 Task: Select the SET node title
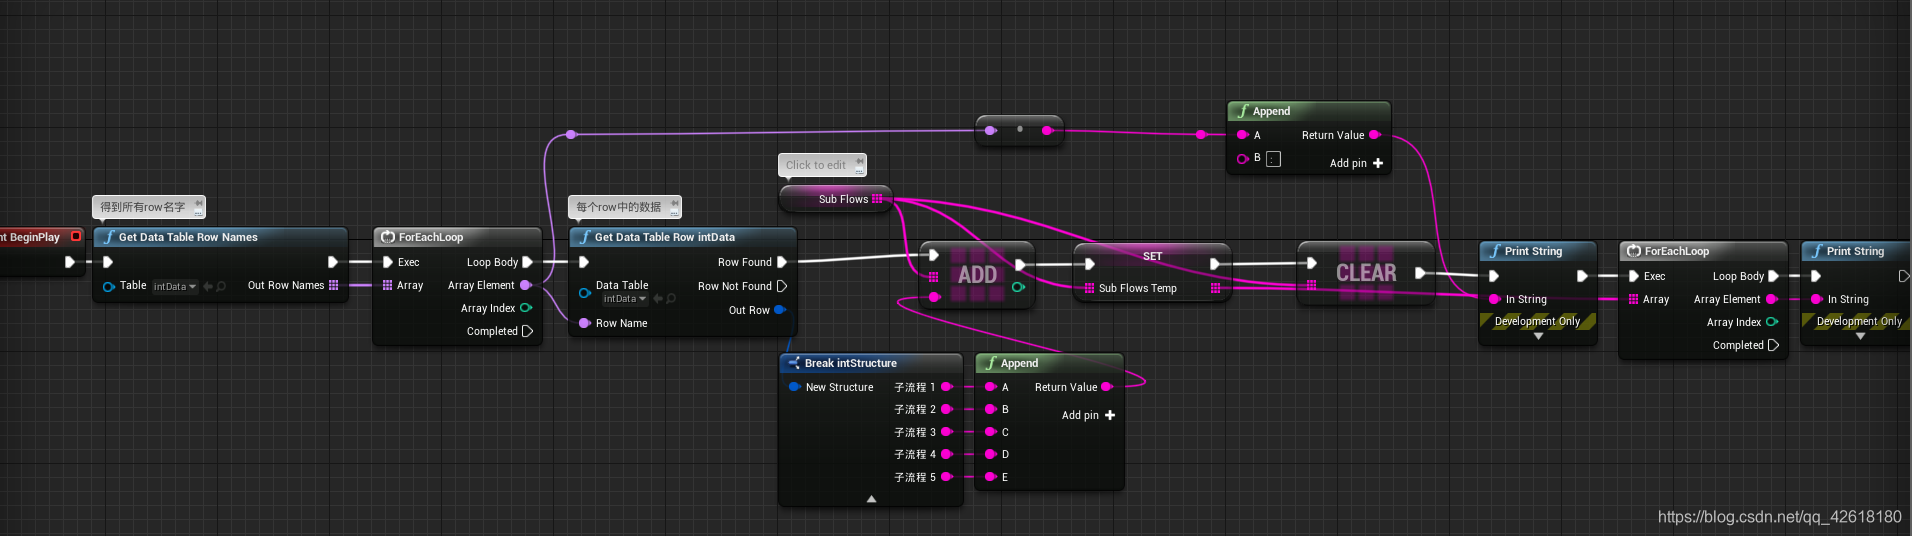1152,256
